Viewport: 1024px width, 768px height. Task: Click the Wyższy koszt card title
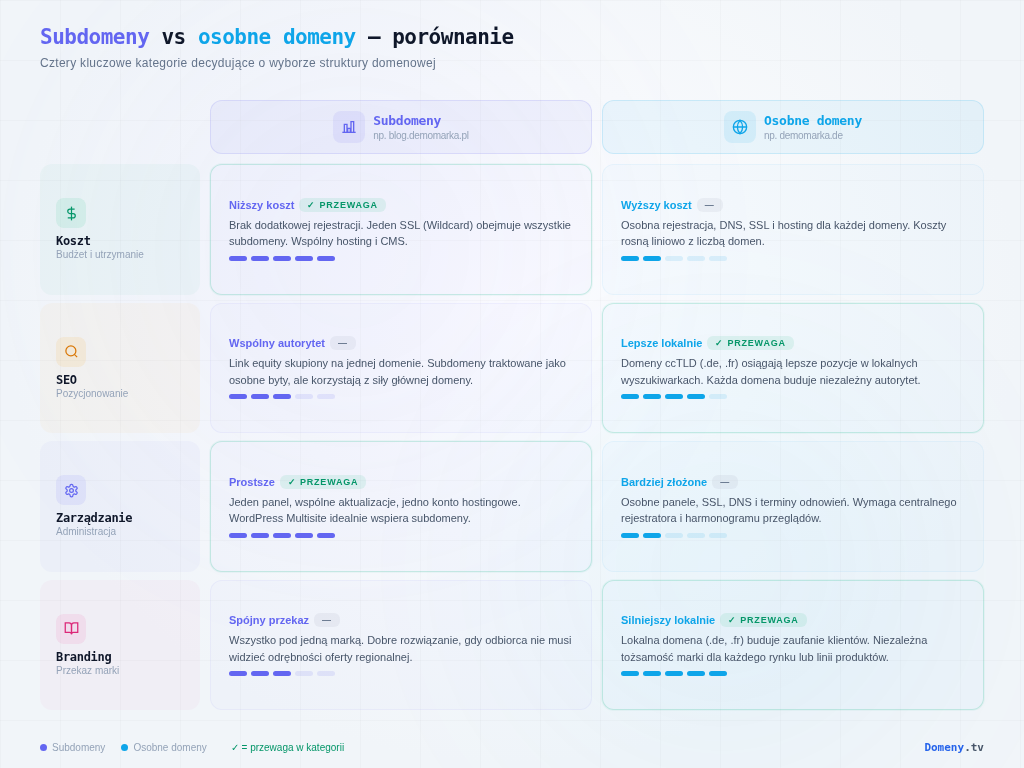point(656,205)
